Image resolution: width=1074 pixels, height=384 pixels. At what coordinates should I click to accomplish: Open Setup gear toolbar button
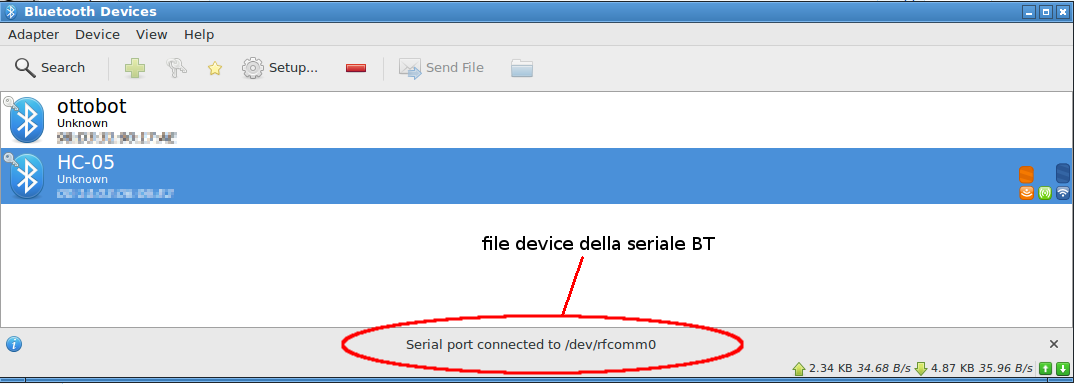280,68
